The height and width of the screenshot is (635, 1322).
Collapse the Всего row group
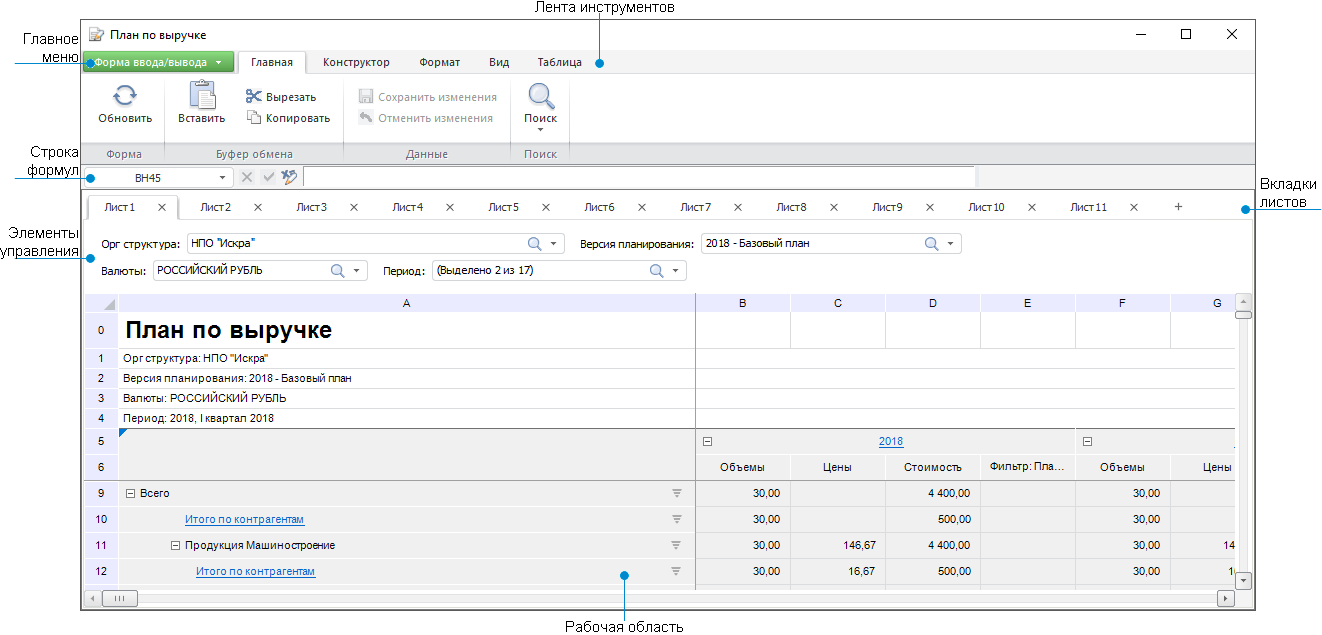pyautogui.click(x=130, y=493)
